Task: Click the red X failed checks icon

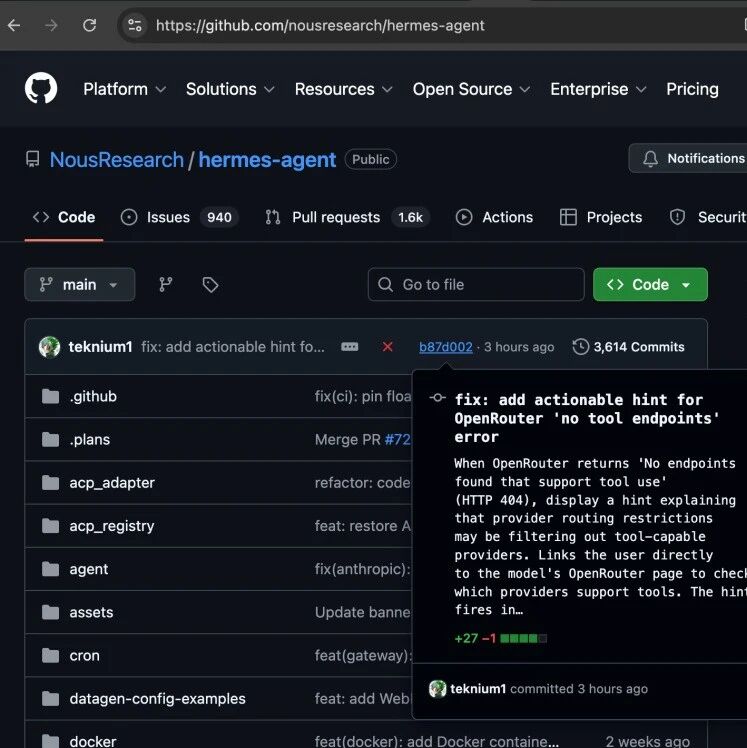Action: pos(387,347)
